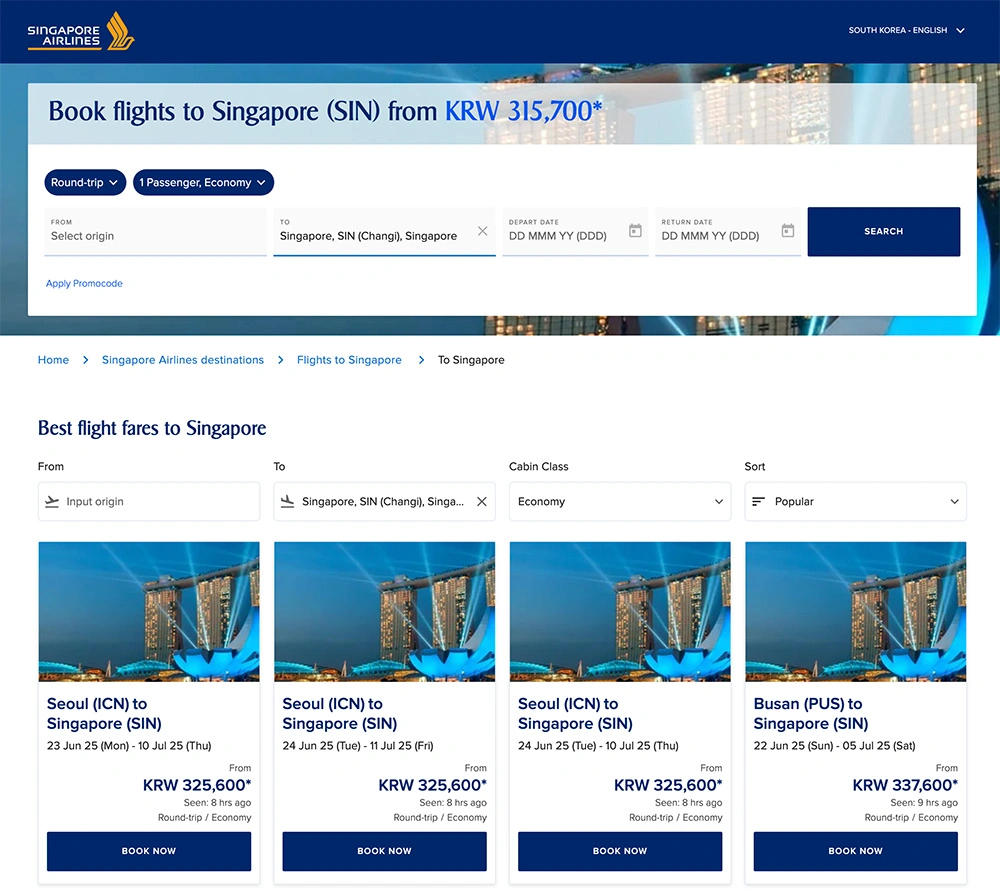
Task: Click the chevron after Flights to Singapore breadcrumb
Action: (x=421, y=360)
